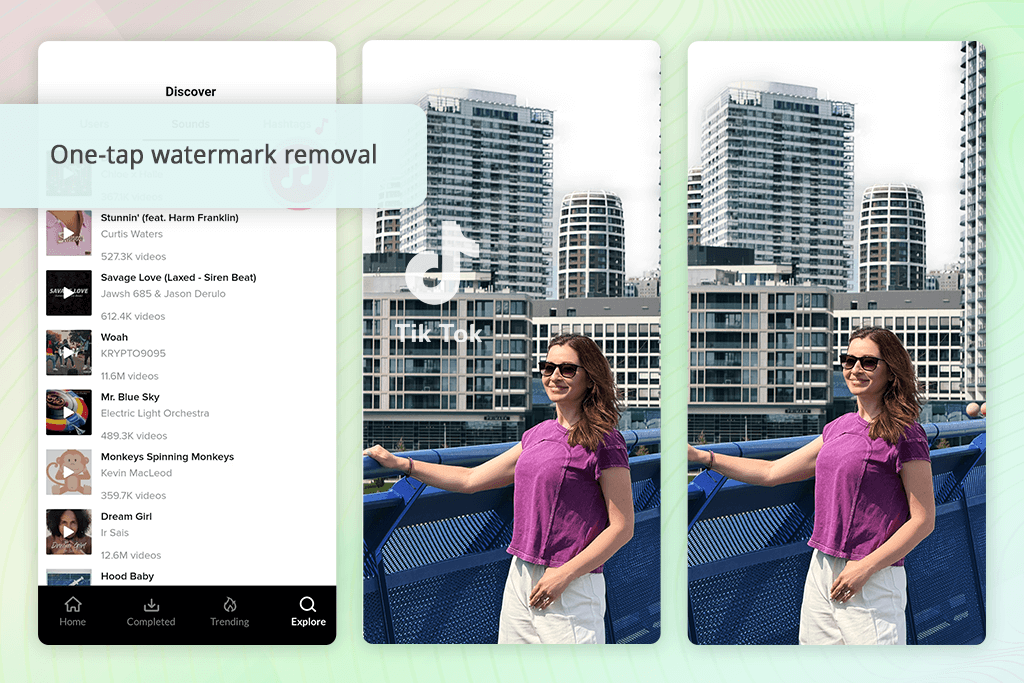The image size is (1024, 683).
Task: Open the "Monkeys Spinning Monkeys" song title
Action: click(x=167, y=456)
